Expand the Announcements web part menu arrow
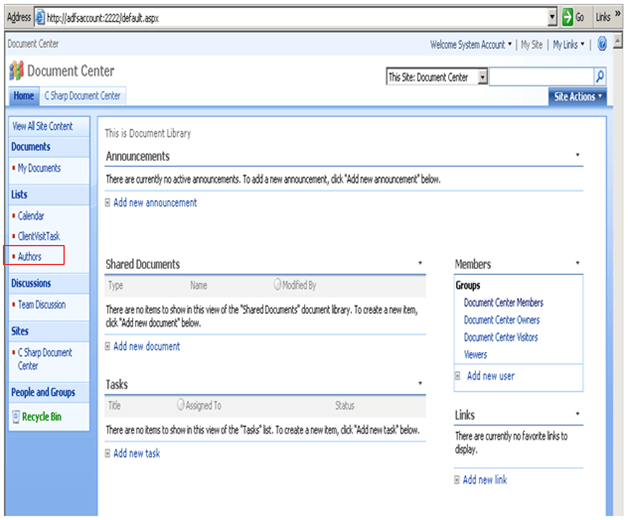Image resolution: width=628 pixels, height=520 pixels. coord(578,156)
